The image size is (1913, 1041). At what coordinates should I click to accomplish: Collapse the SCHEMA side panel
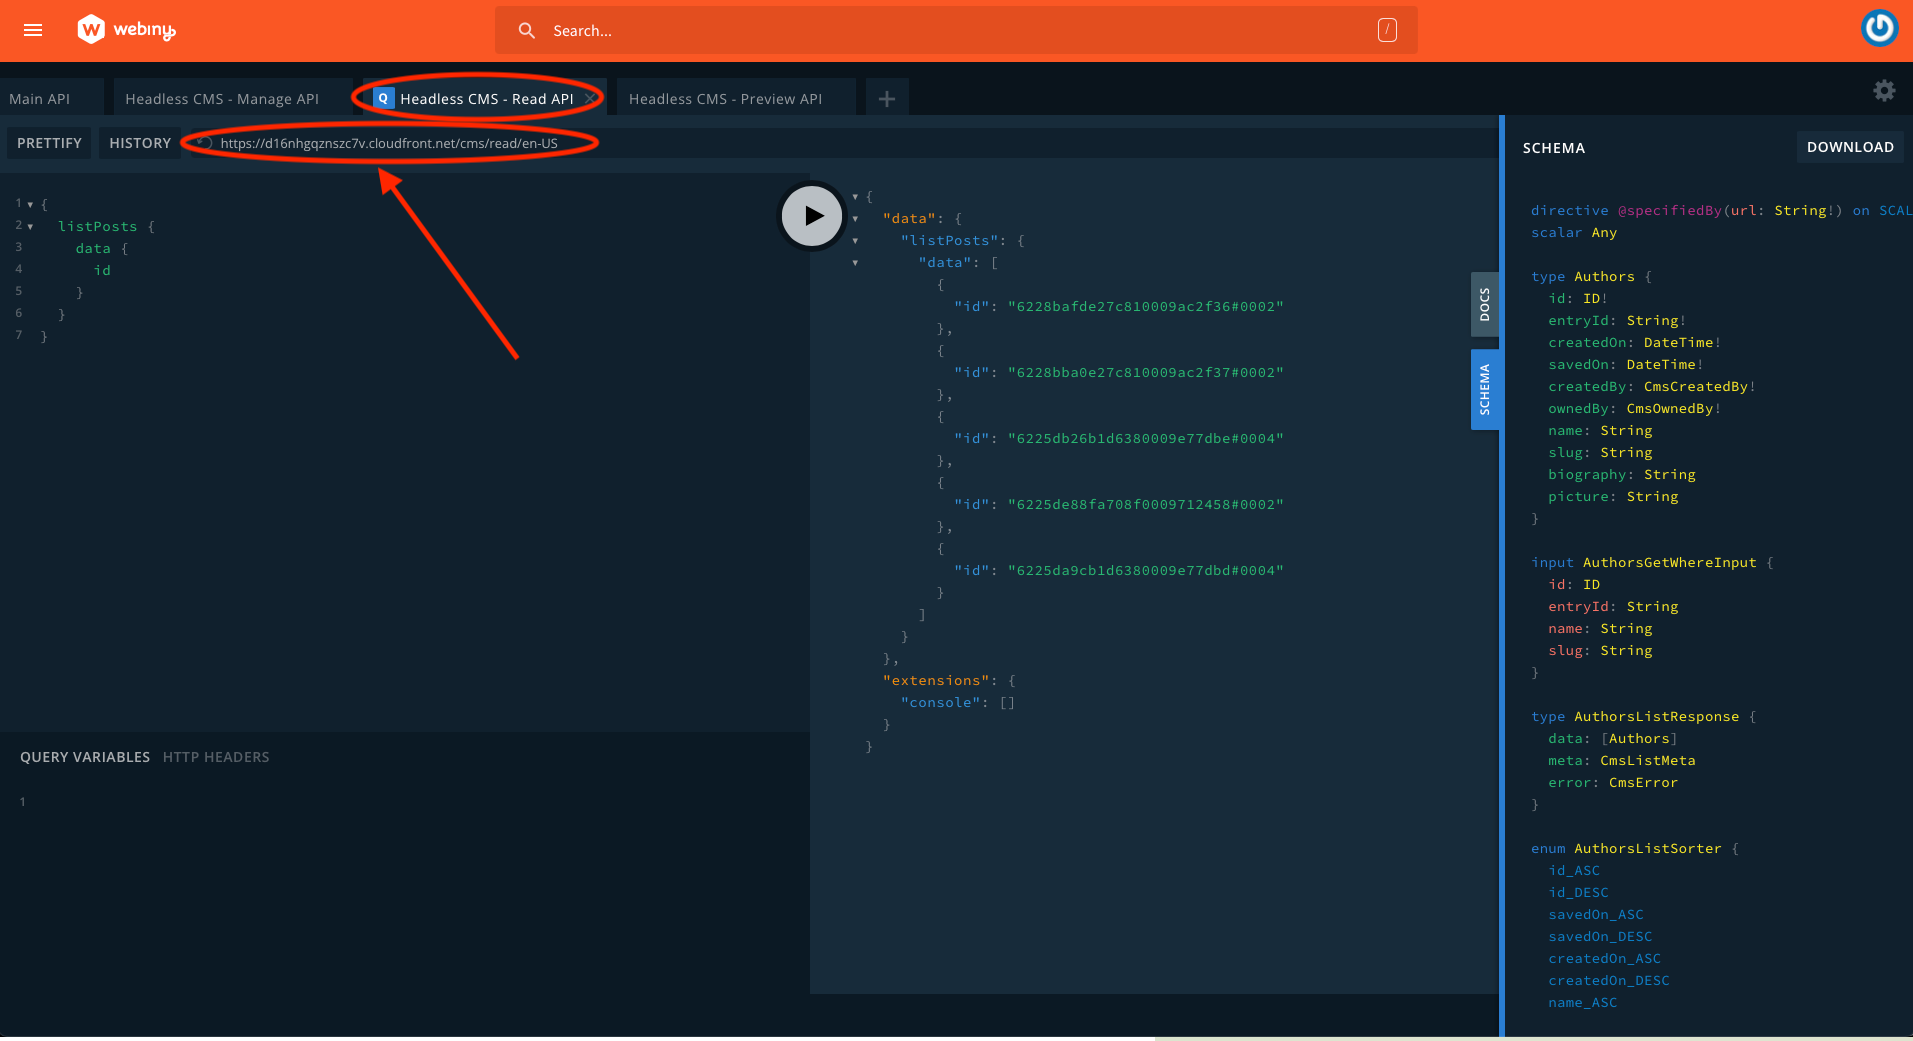[1485, 389]
